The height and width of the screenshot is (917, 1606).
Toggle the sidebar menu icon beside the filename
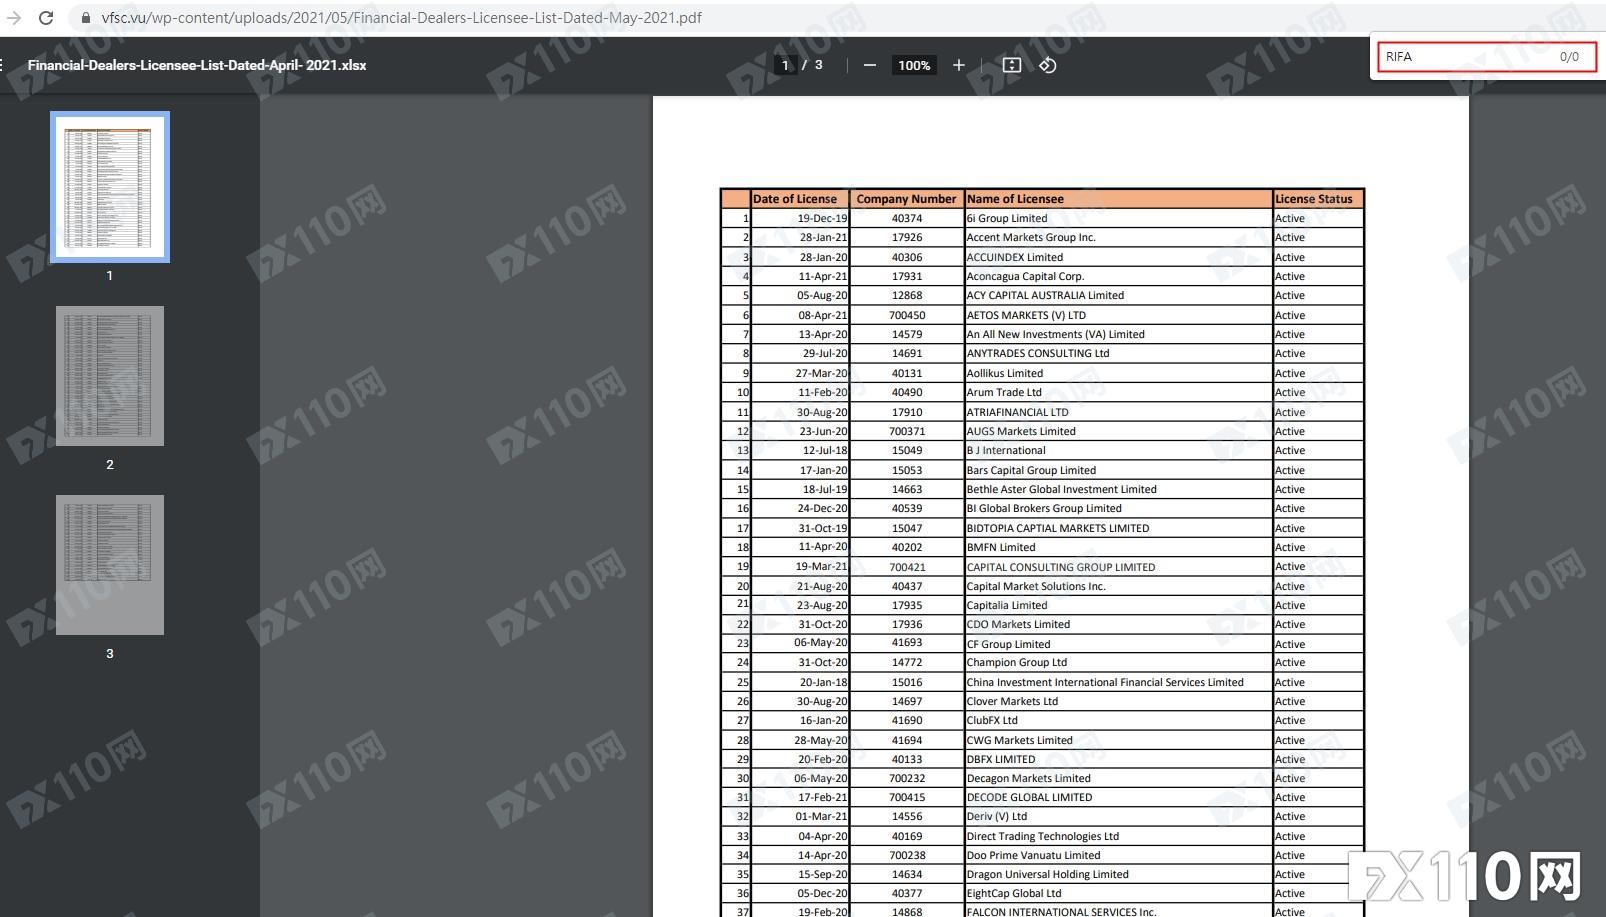tap(3, 65)
